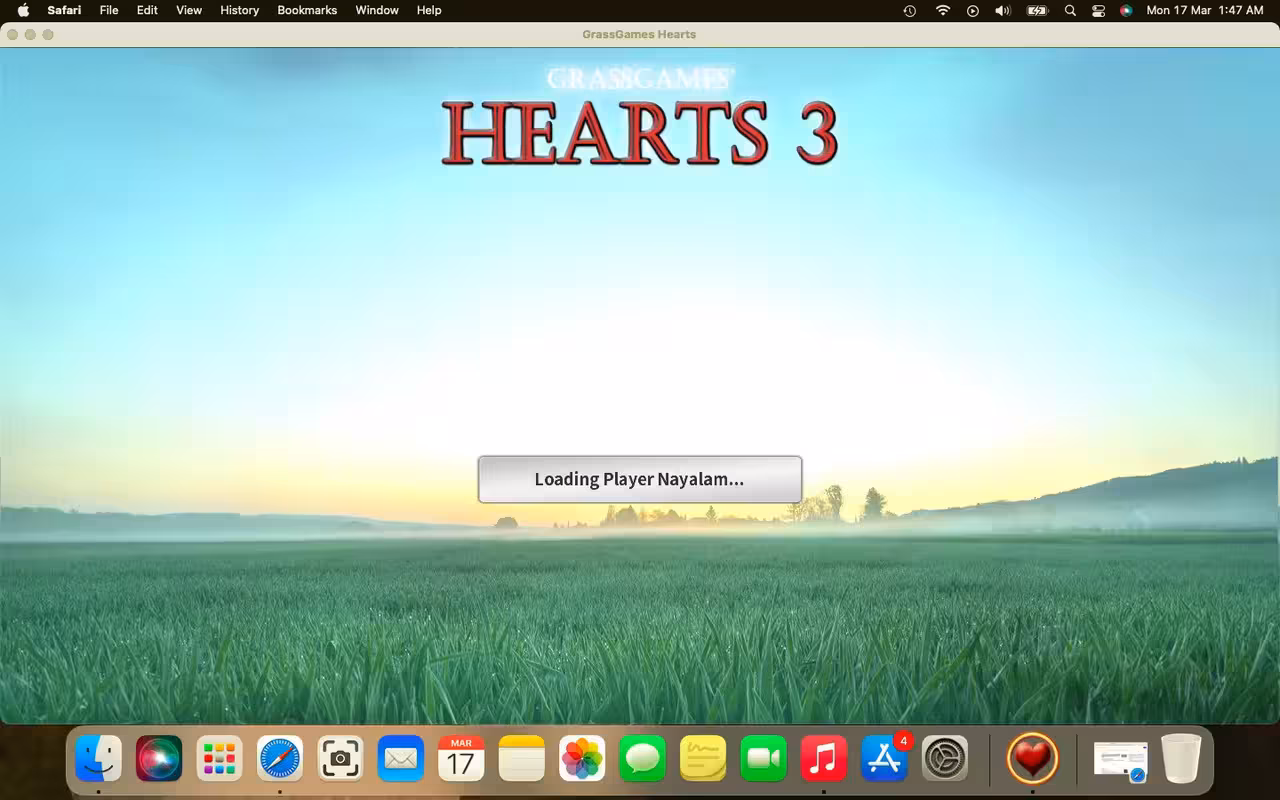Screen dimensions: 1280x800
Task: Open Control Center
Action: click(1098, 10)
